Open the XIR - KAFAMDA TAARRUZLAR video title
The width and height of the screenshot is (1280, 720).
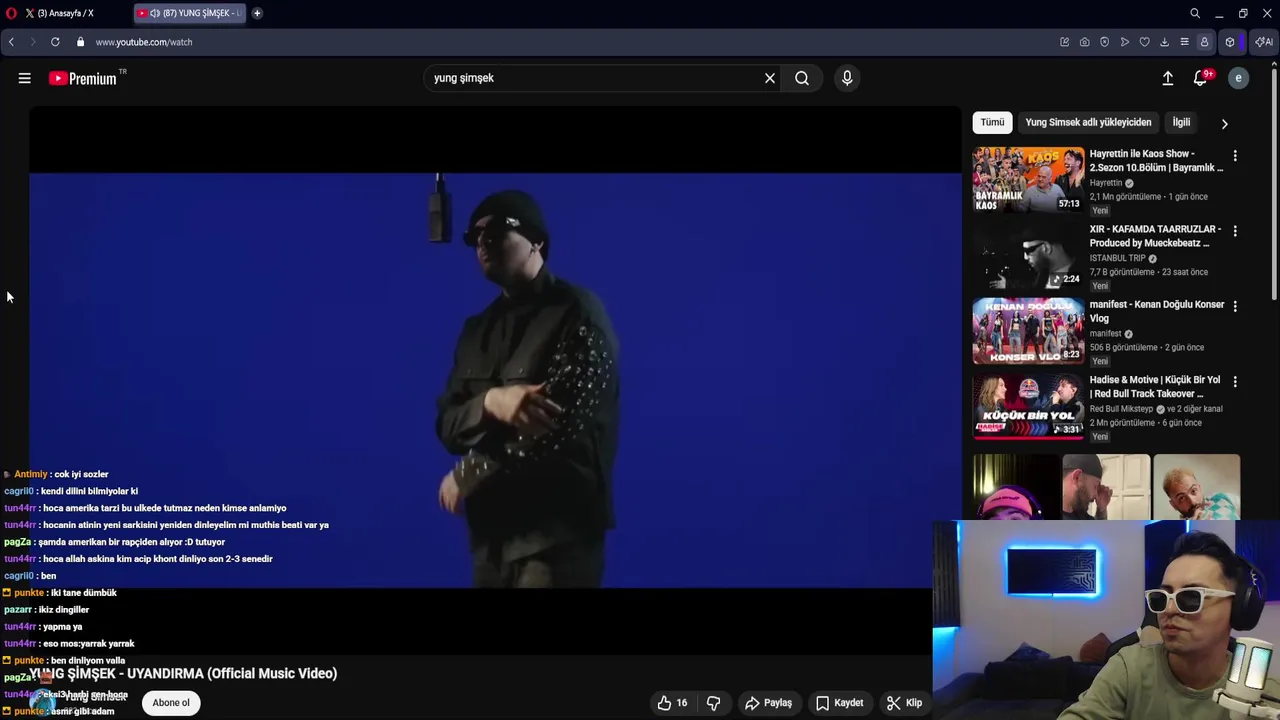coord(1155,236)
